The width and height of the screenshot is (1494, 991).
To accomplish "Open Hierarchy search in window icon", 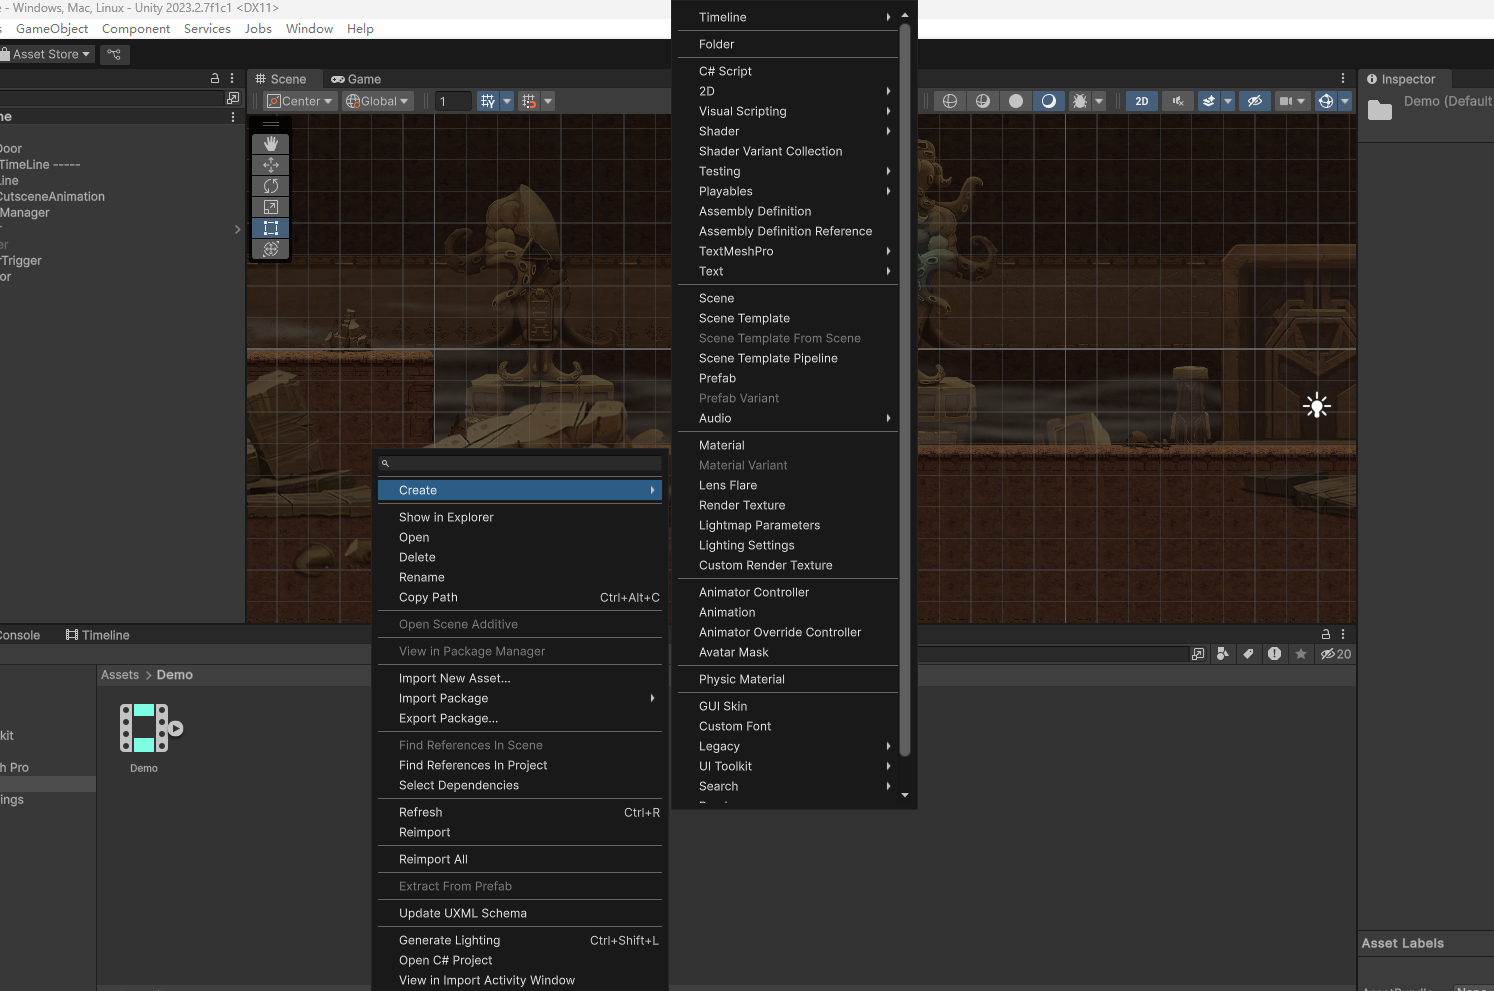I will [x=233, y=98].
